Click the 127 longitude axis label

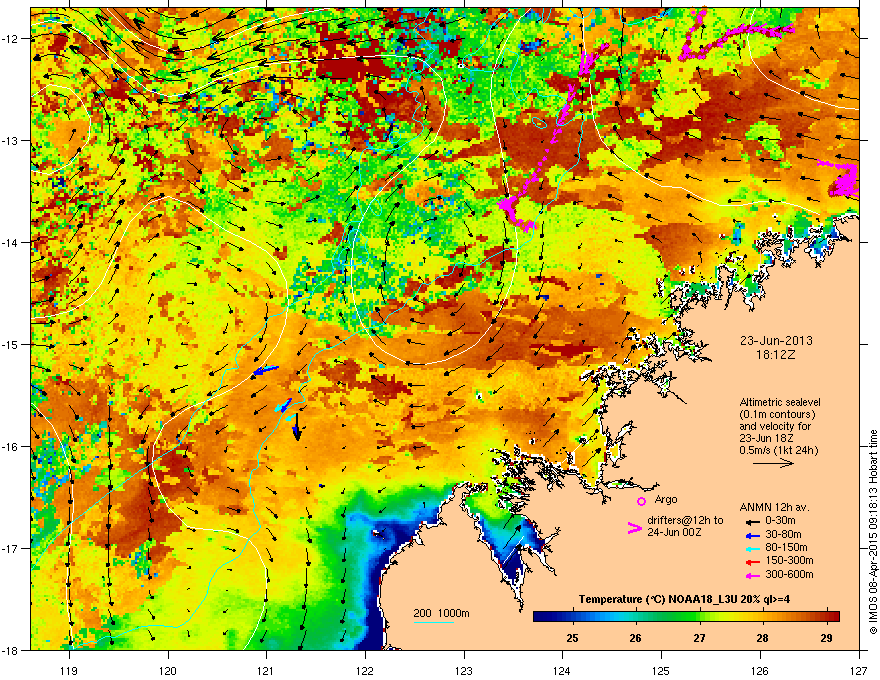tap(859, 670)
